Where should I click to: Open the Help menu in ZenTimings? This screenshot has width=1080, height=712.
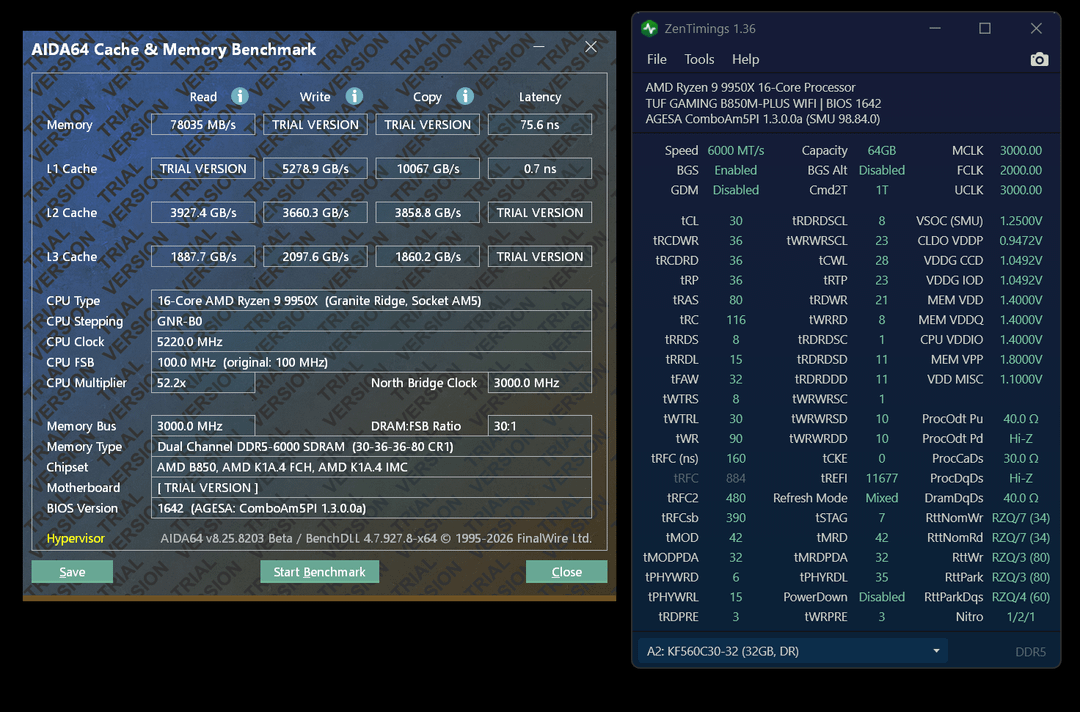(745, 59)
